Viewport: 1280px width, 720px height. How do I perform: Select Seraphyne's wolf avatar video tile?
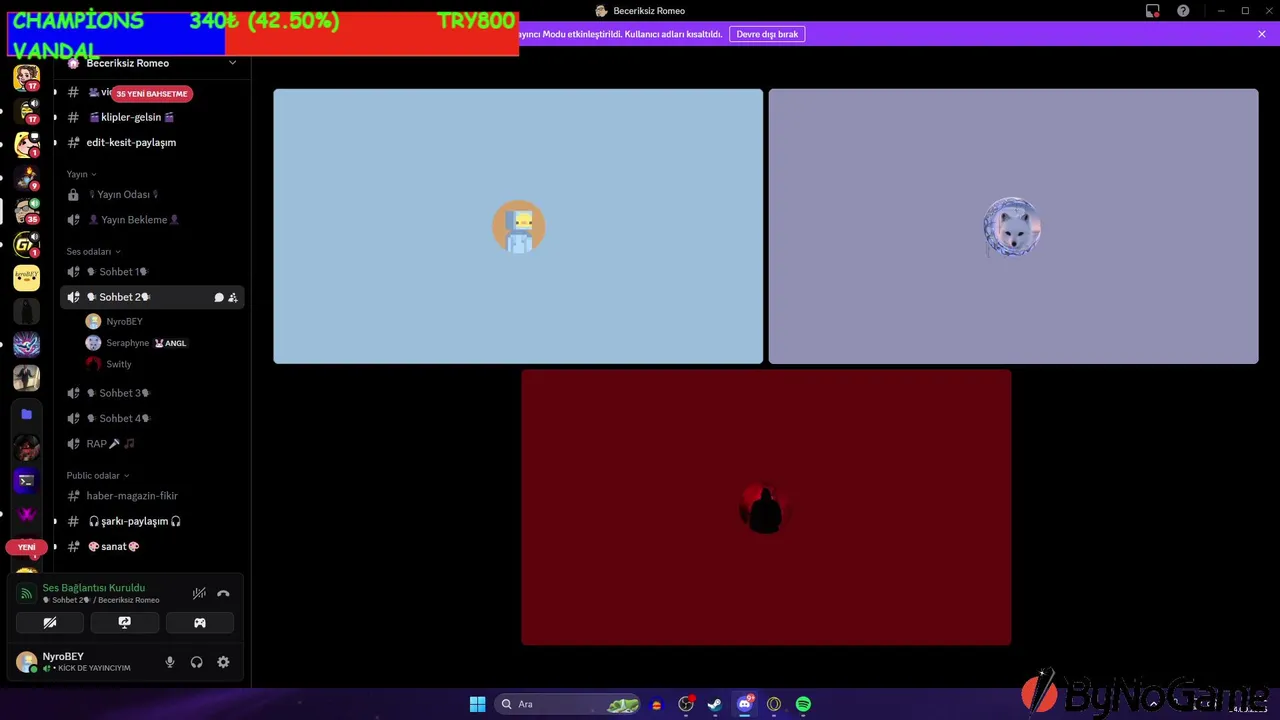(x=1013, y=226)
